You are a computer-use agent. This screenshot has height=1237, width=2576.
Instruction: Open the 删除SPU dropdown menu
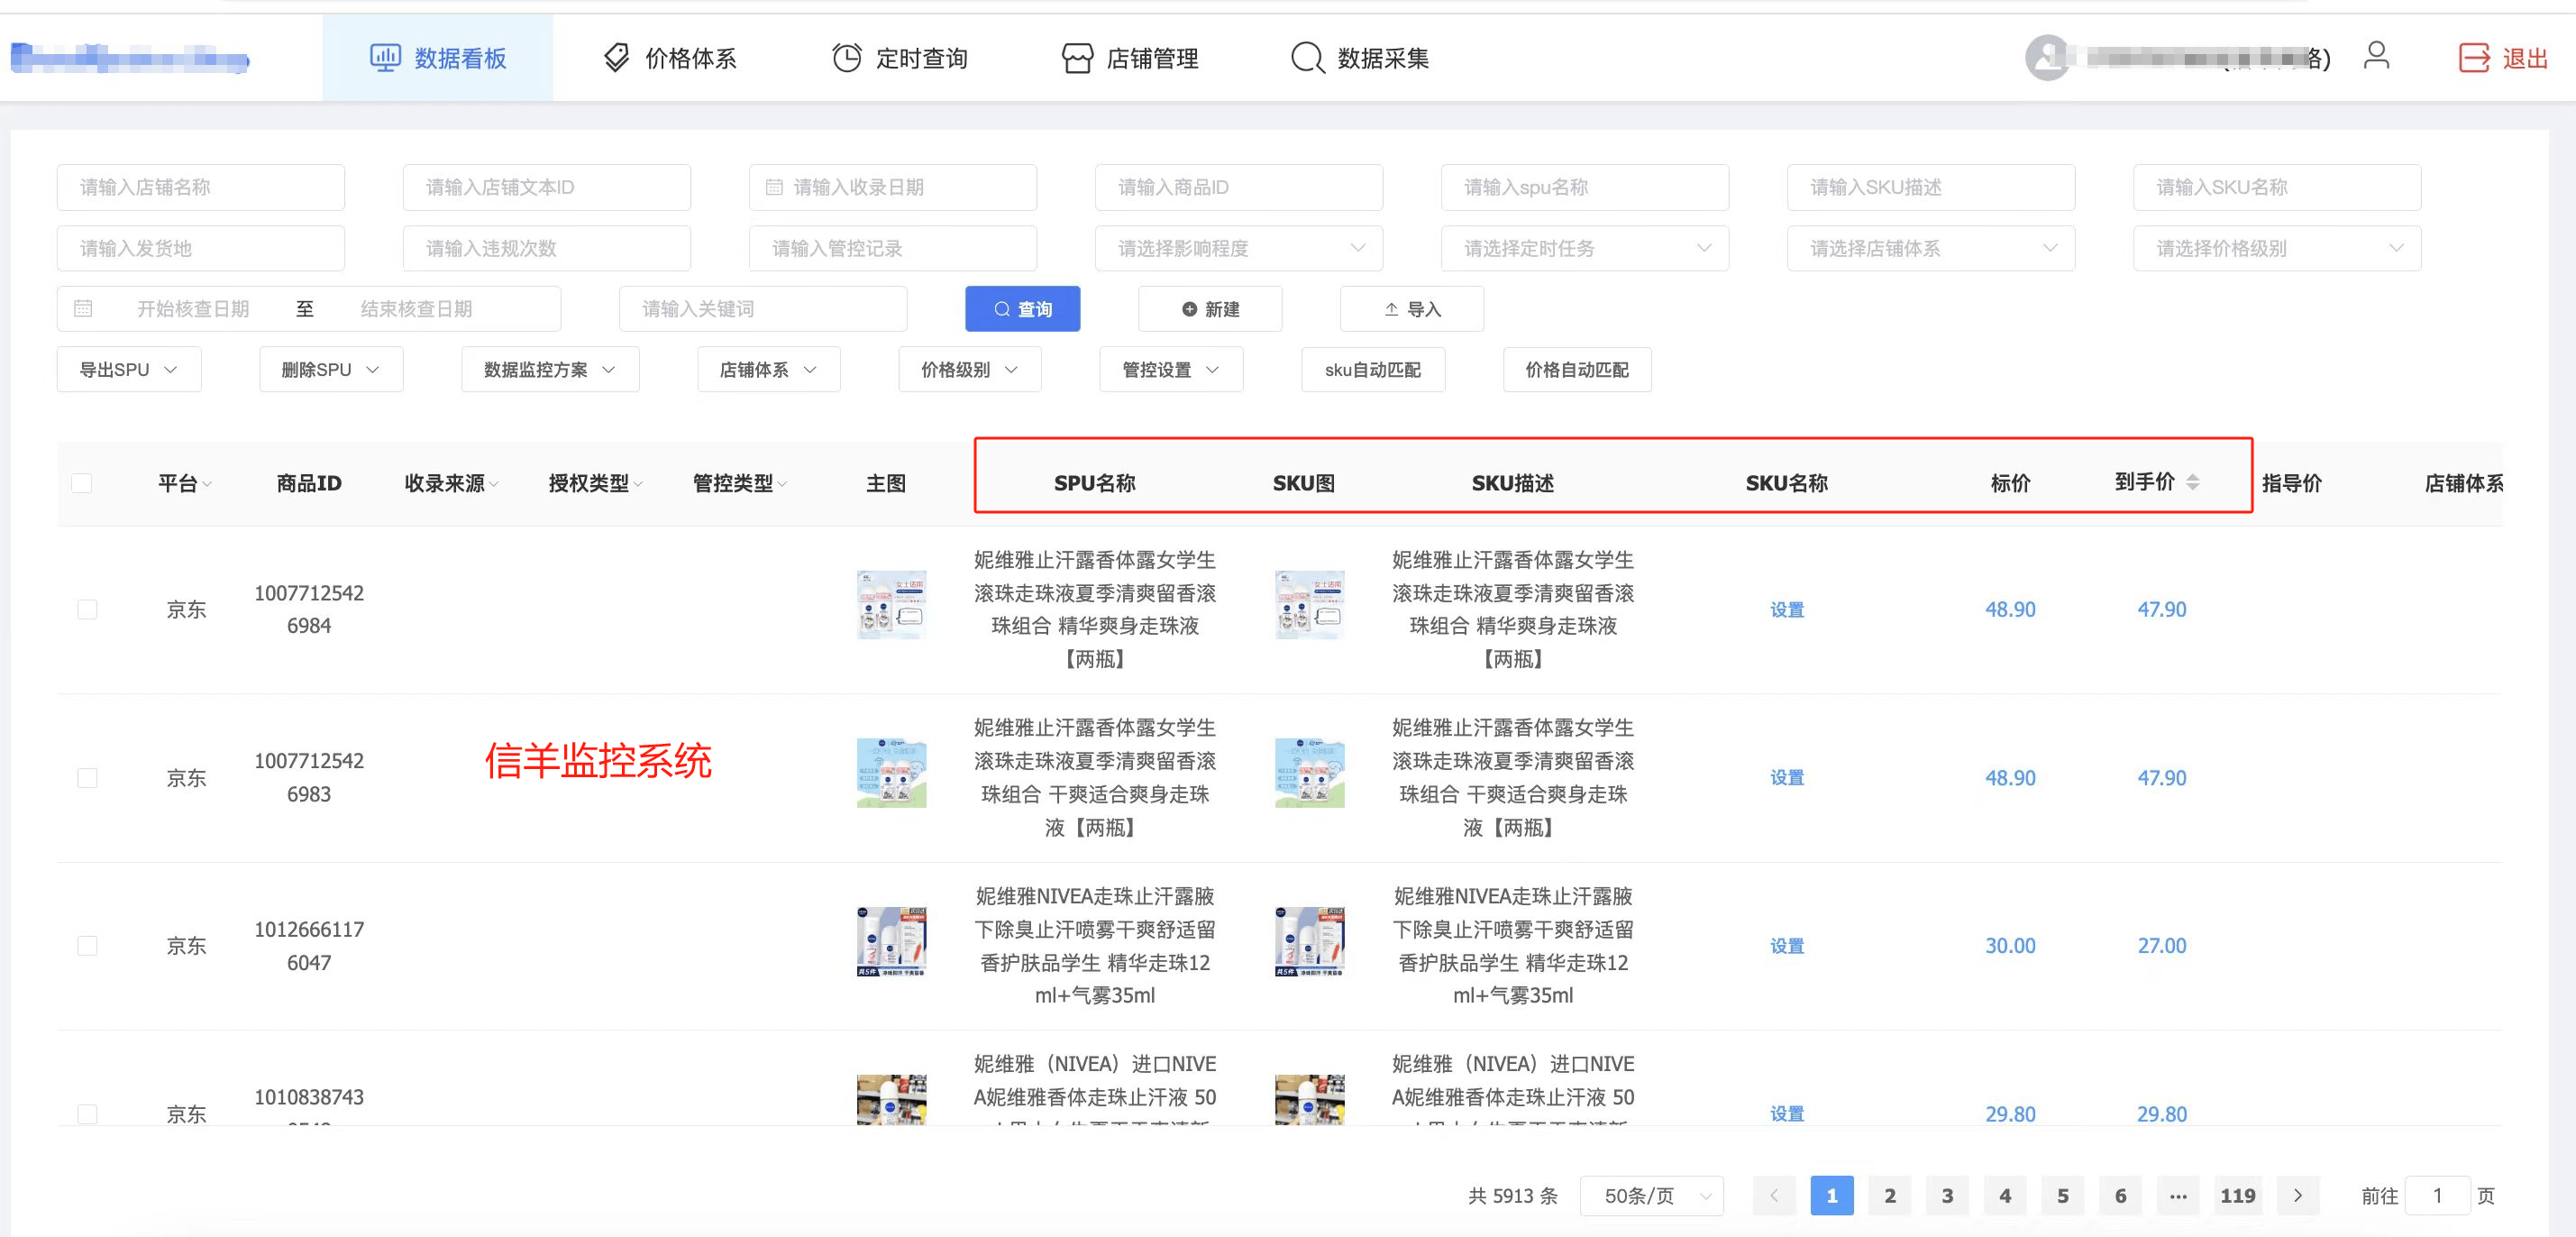(x=331, y=370)
